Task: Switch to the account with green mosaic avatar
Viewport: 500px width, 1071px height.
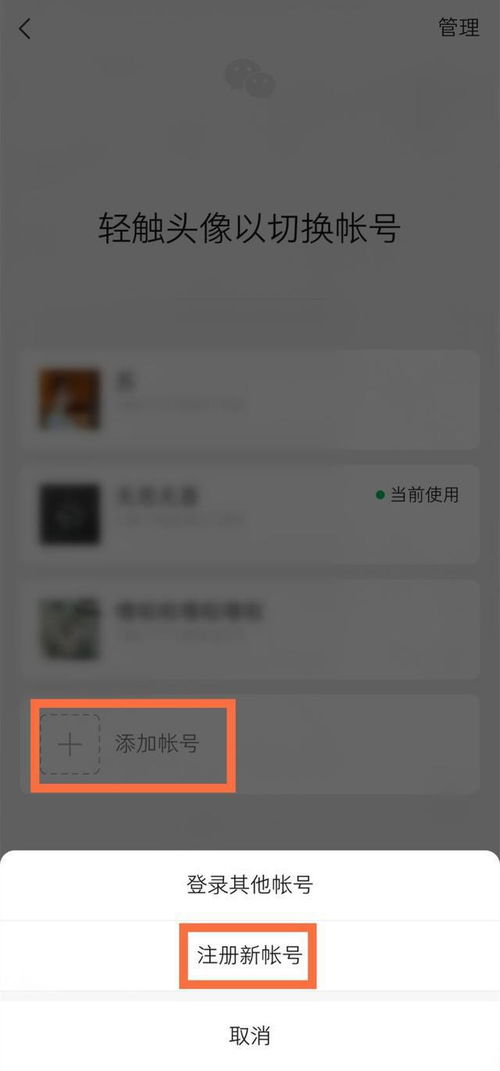Action: point(69,629)
